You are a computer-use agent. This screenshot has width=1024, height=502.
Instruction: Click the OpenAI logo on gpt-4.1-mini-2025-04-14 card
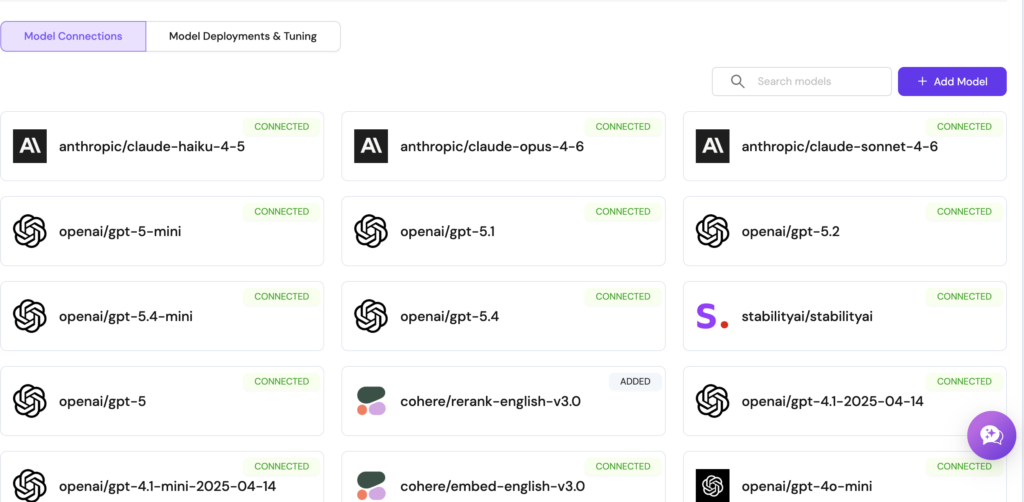coord(30,486)
